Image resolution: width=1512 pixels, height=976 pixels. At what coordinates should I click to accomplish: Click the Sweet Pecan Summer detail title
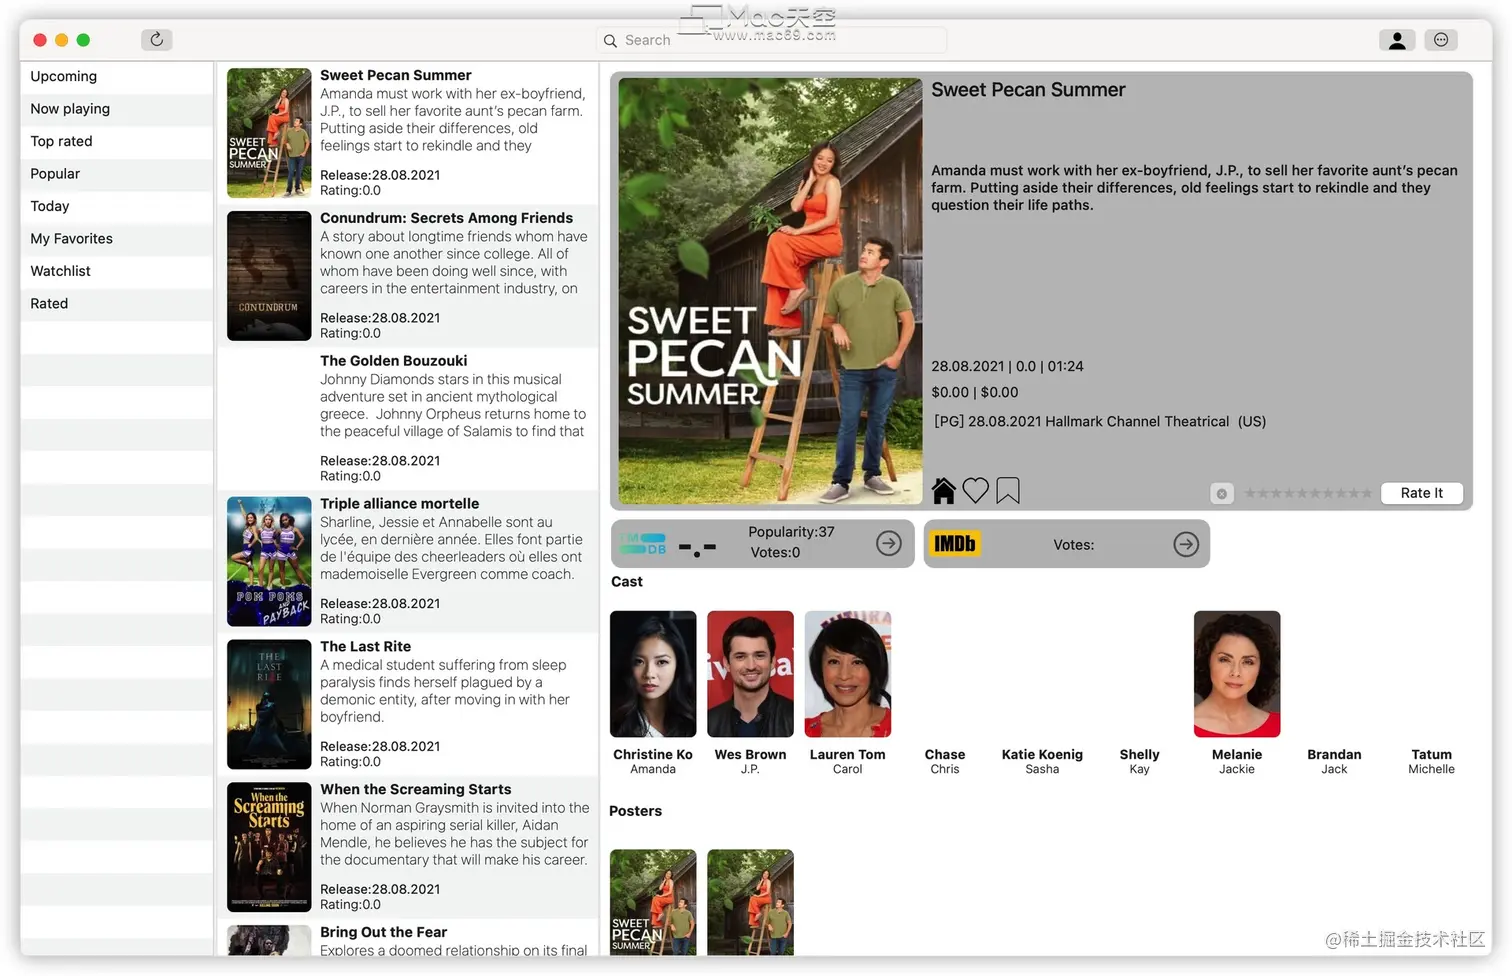click(1028, 90)
